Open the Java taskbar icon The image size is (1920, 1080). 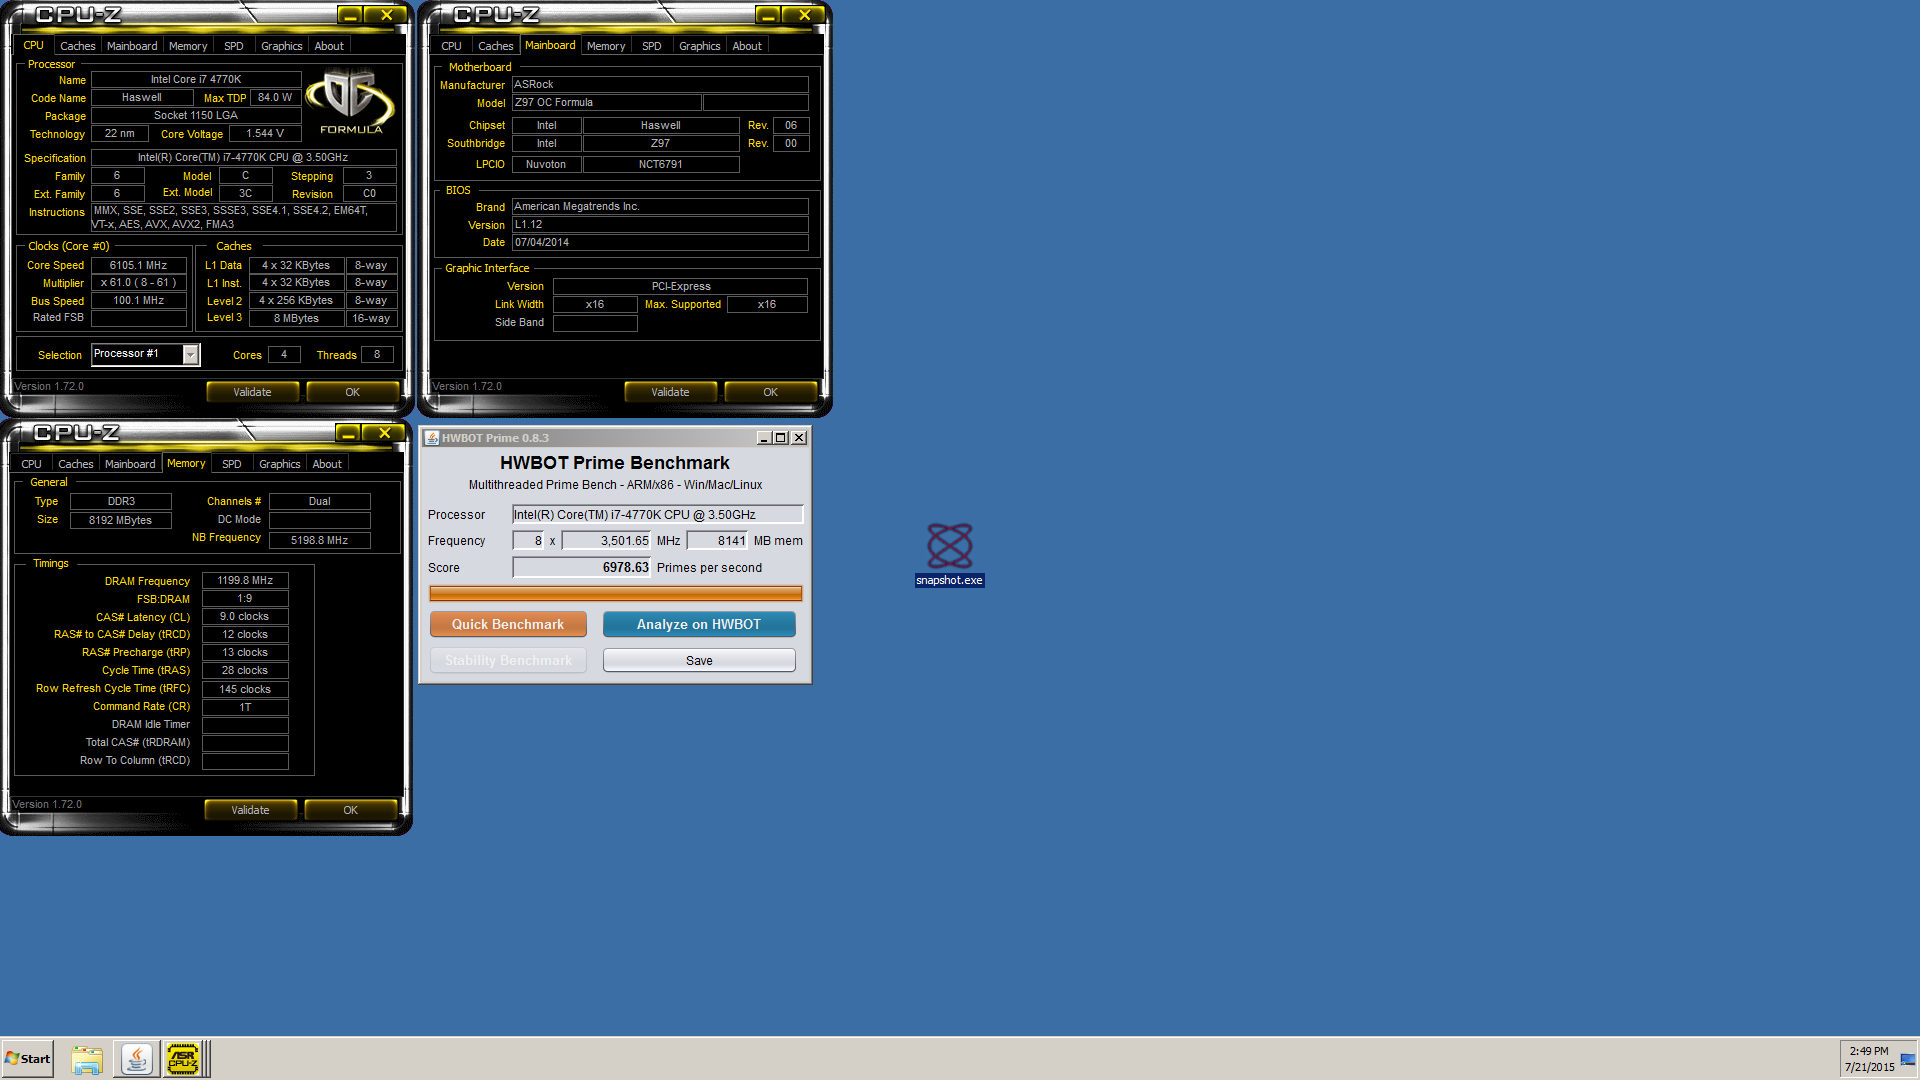click(136, 1059)
